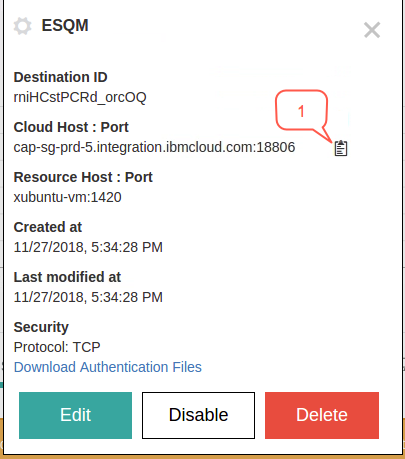
Task: Click the Protocol: TCP text
Action: [x=57, y=347]
